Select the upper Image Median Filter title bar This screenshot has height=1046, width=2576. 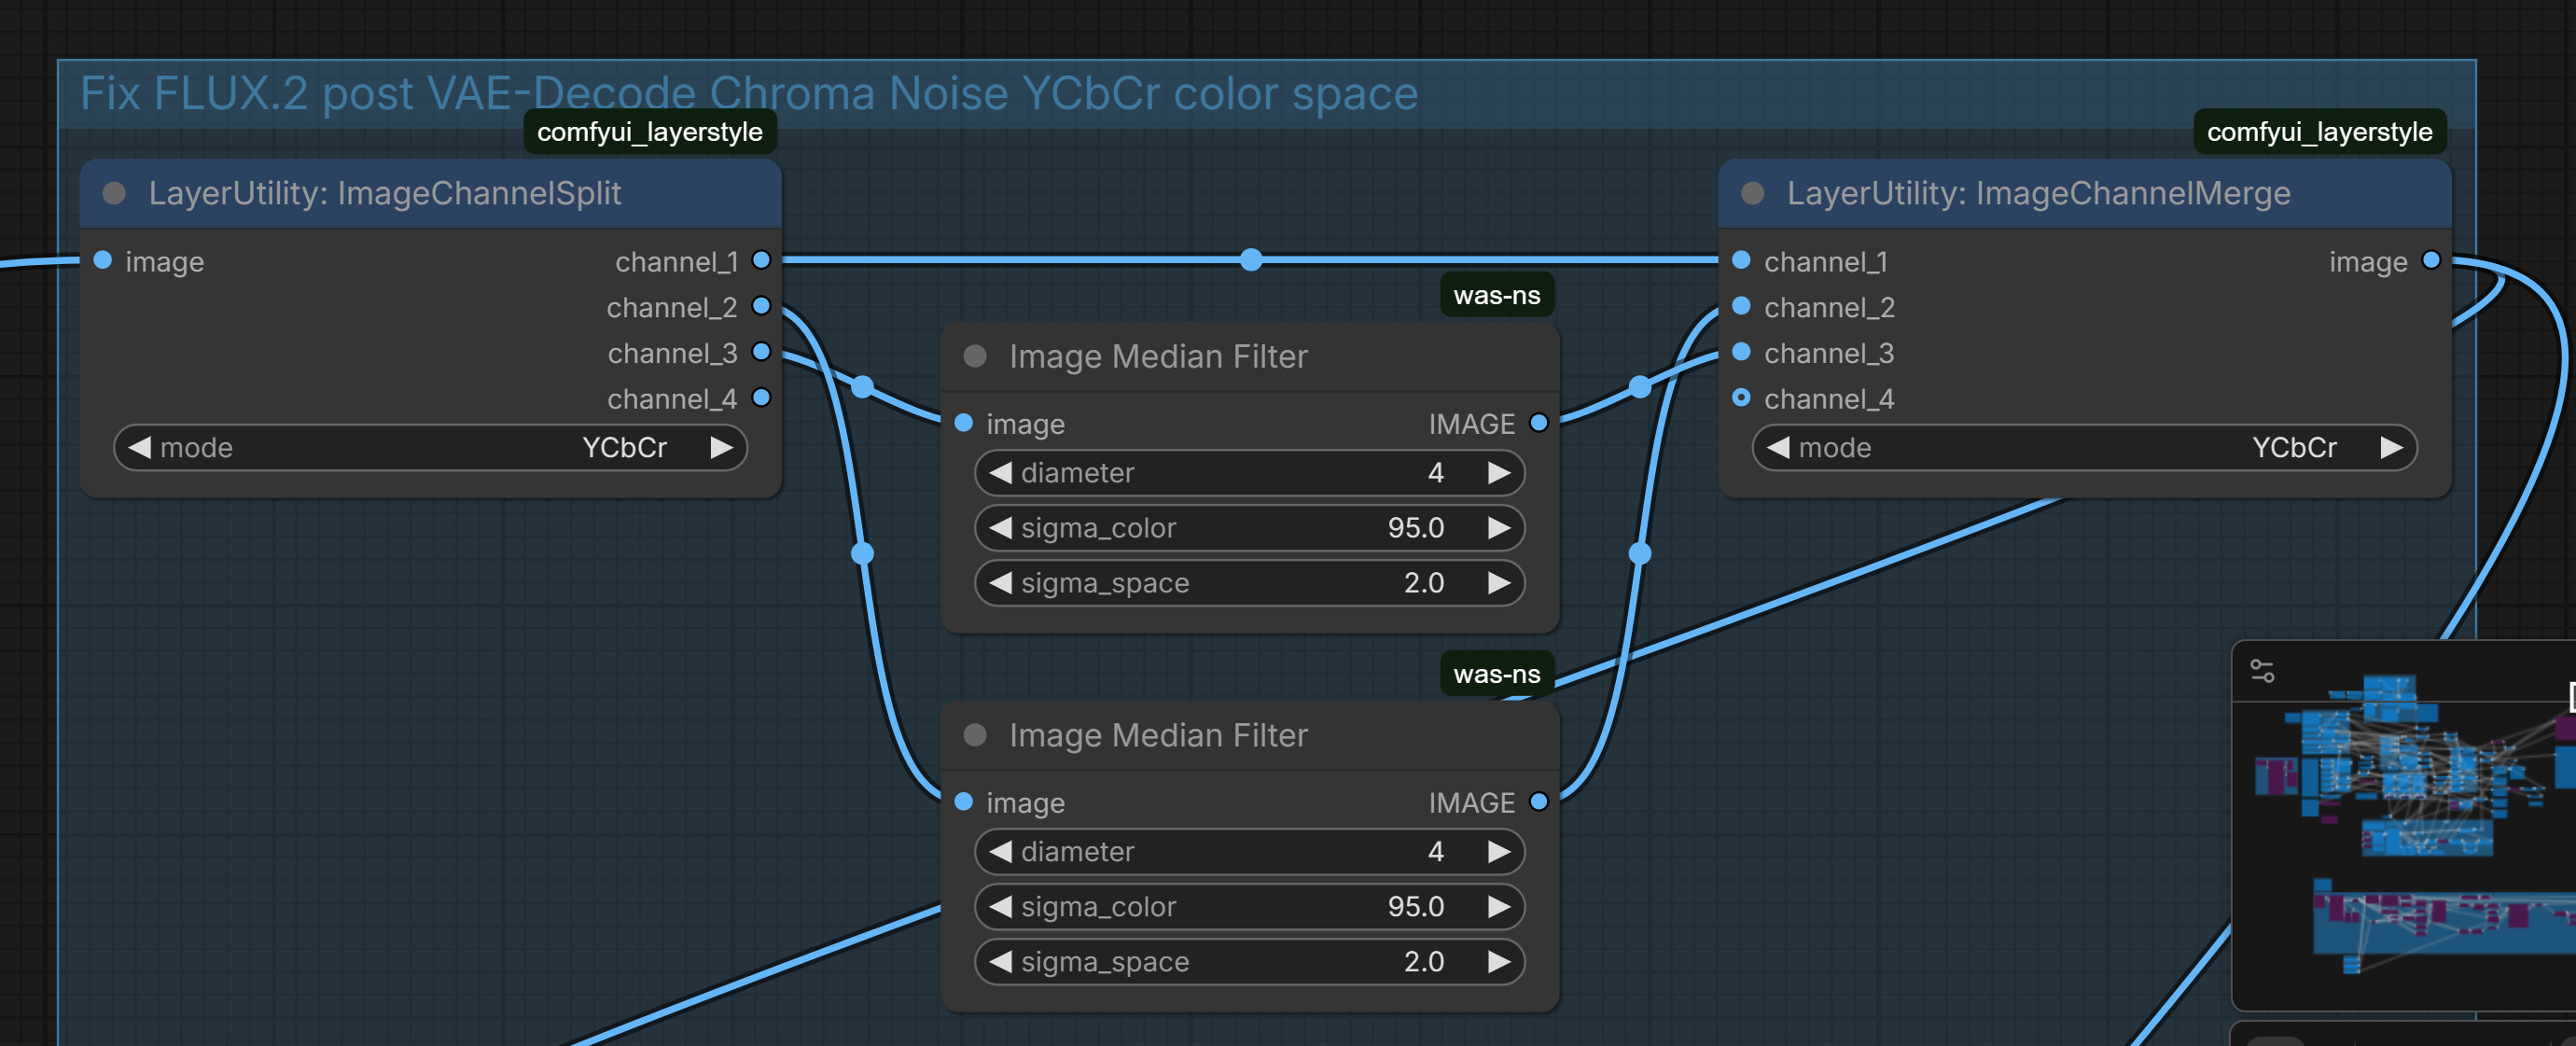click(x=1250, y=356)
